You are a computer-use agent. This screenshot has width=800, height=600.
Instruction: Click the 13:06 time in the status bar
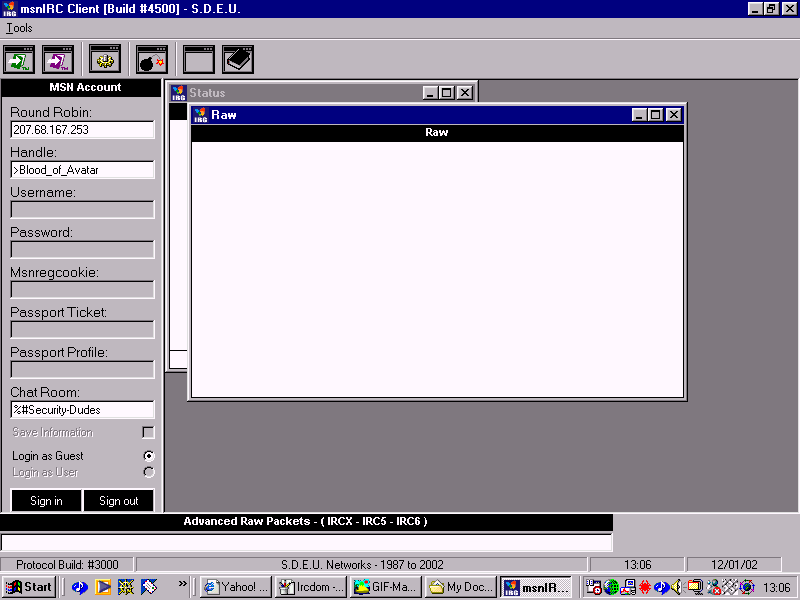[x=638, y=565]
